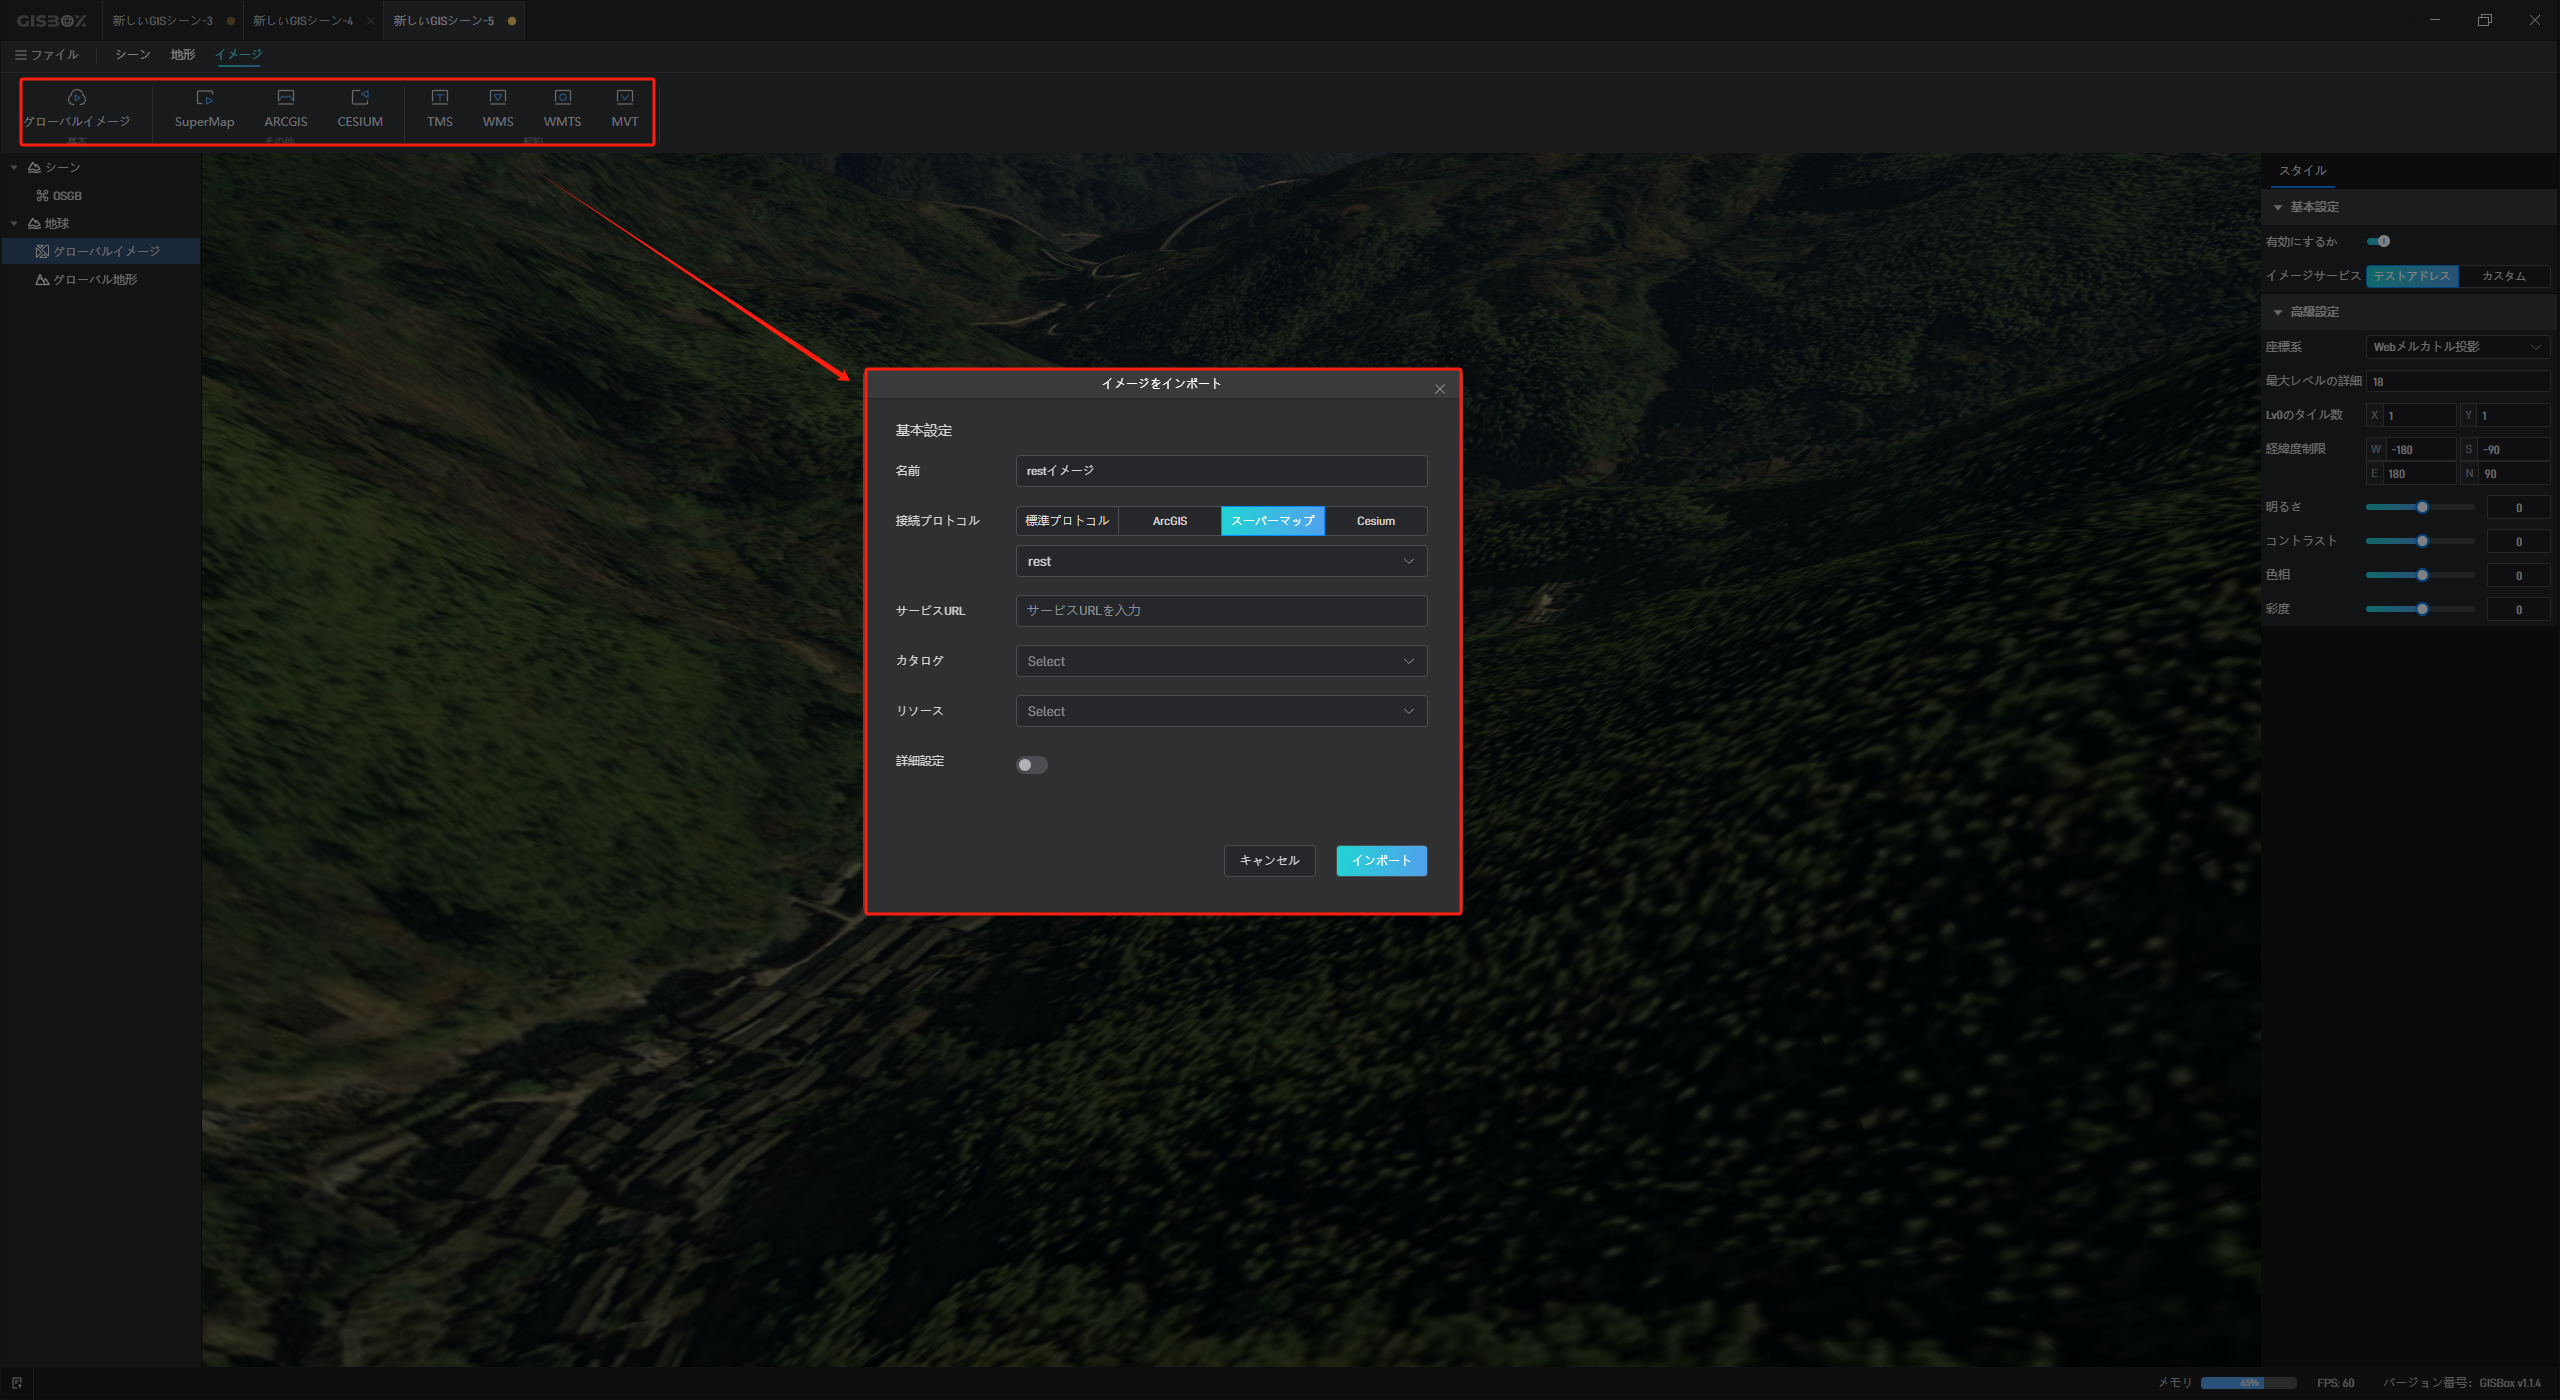Open the 地形 menu tab

point(183,55)
